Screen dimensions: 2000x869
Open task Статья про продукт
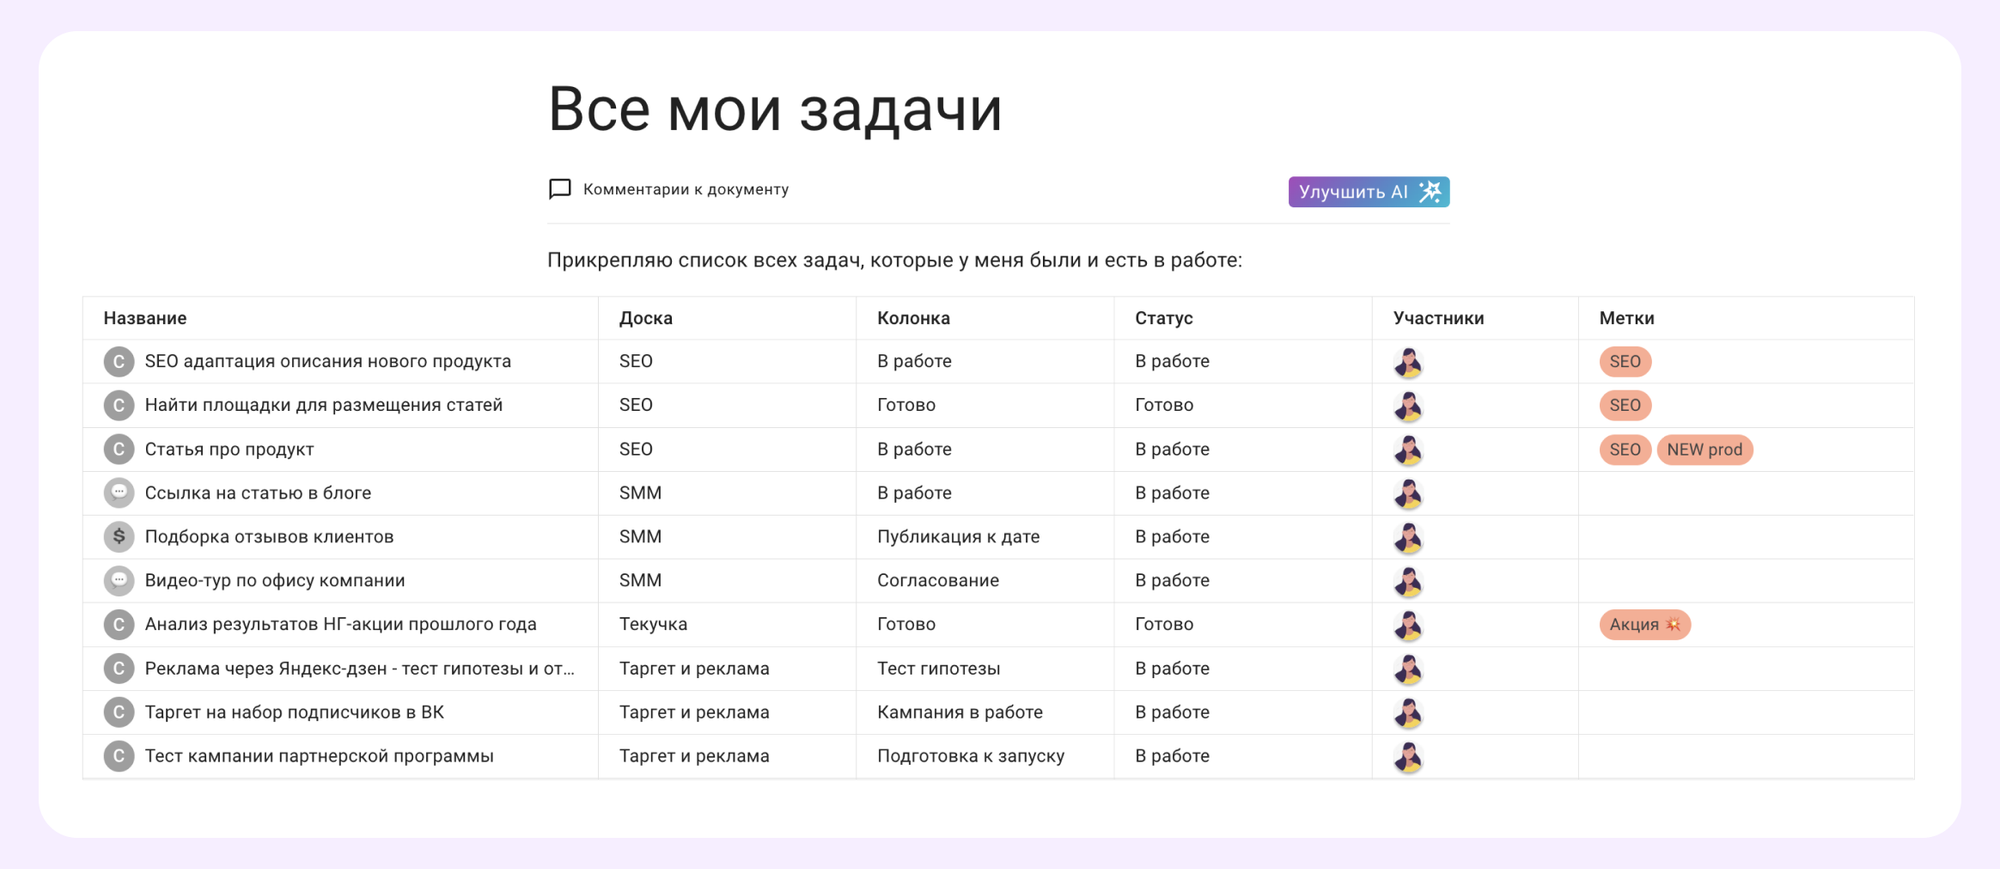(230, 449)
